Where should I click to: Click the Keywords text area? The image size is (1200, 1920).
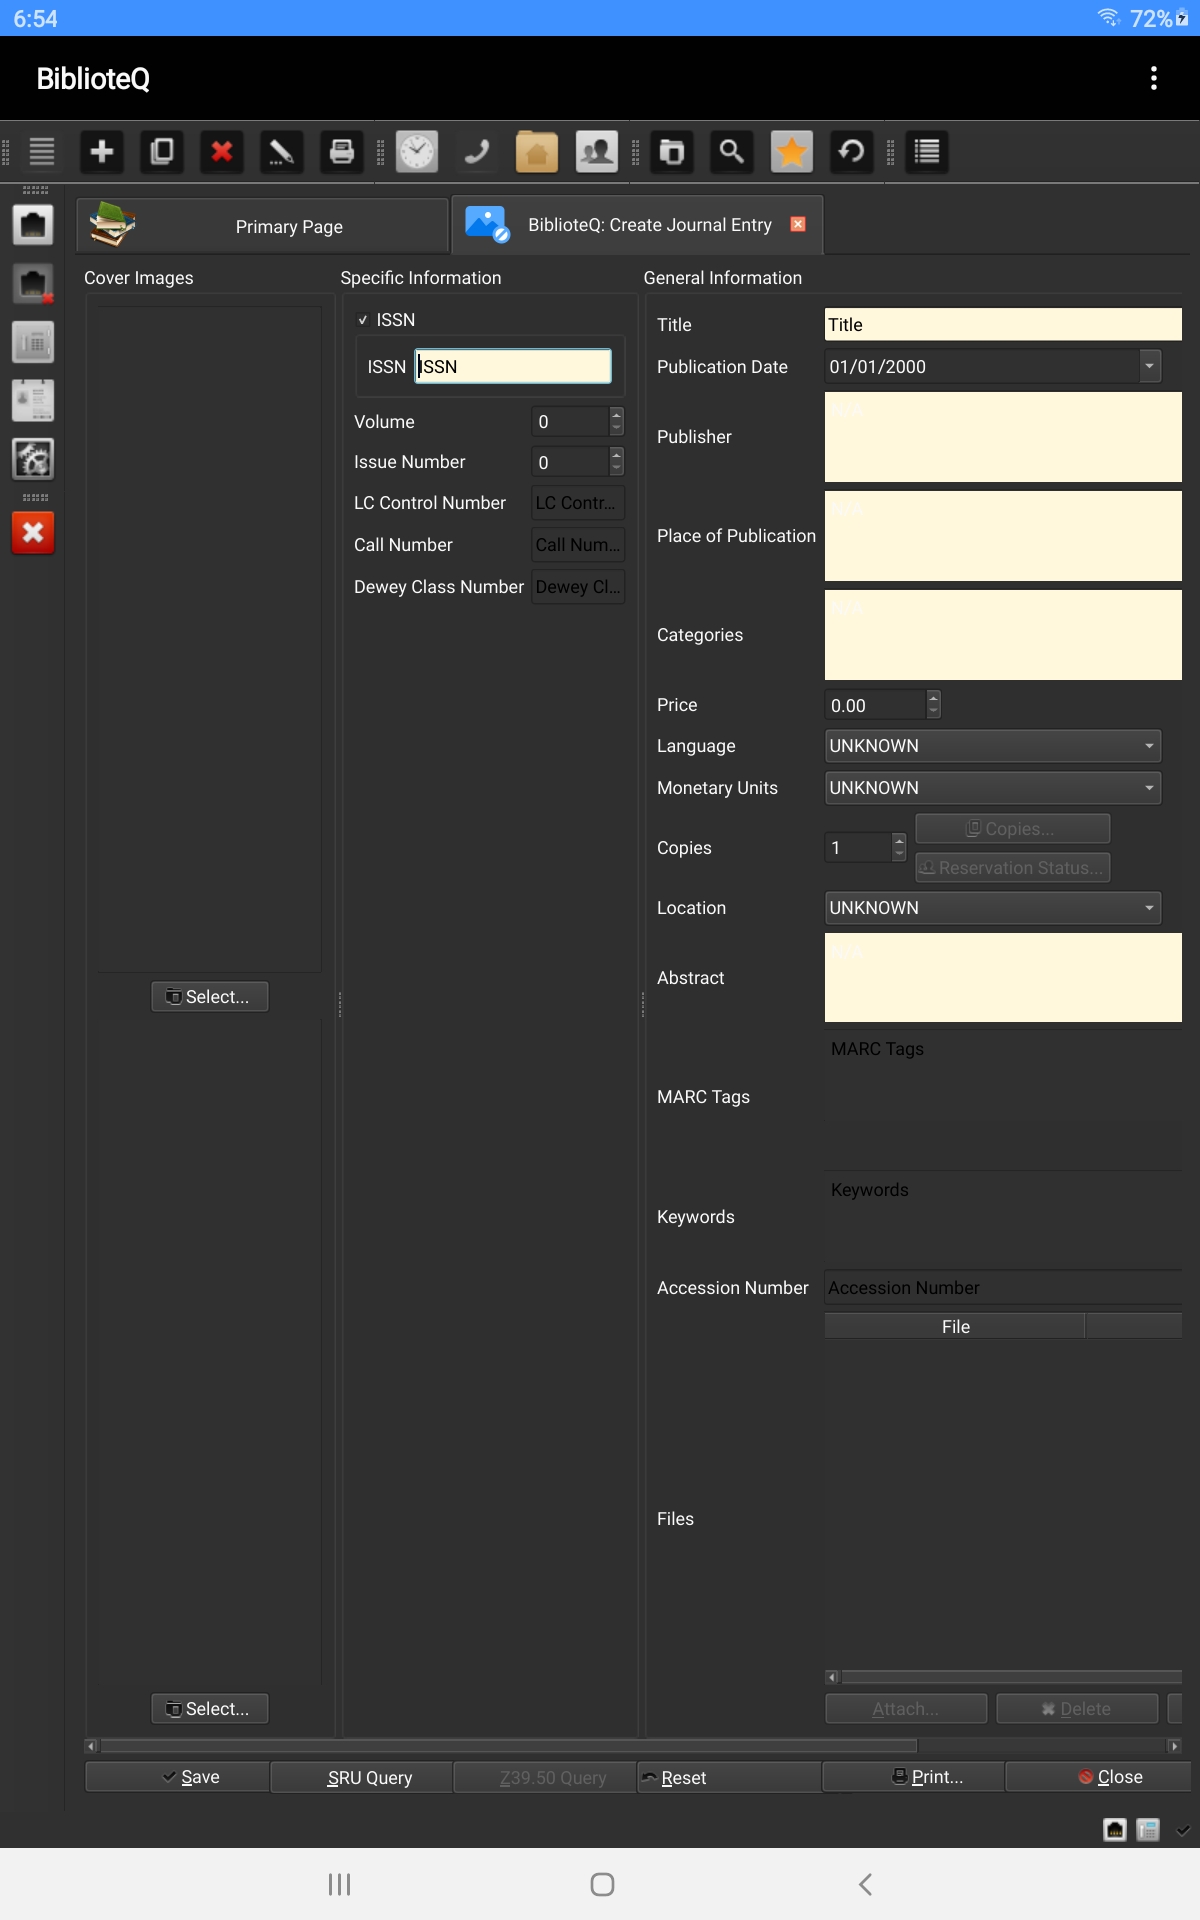pos(1003,1217)
